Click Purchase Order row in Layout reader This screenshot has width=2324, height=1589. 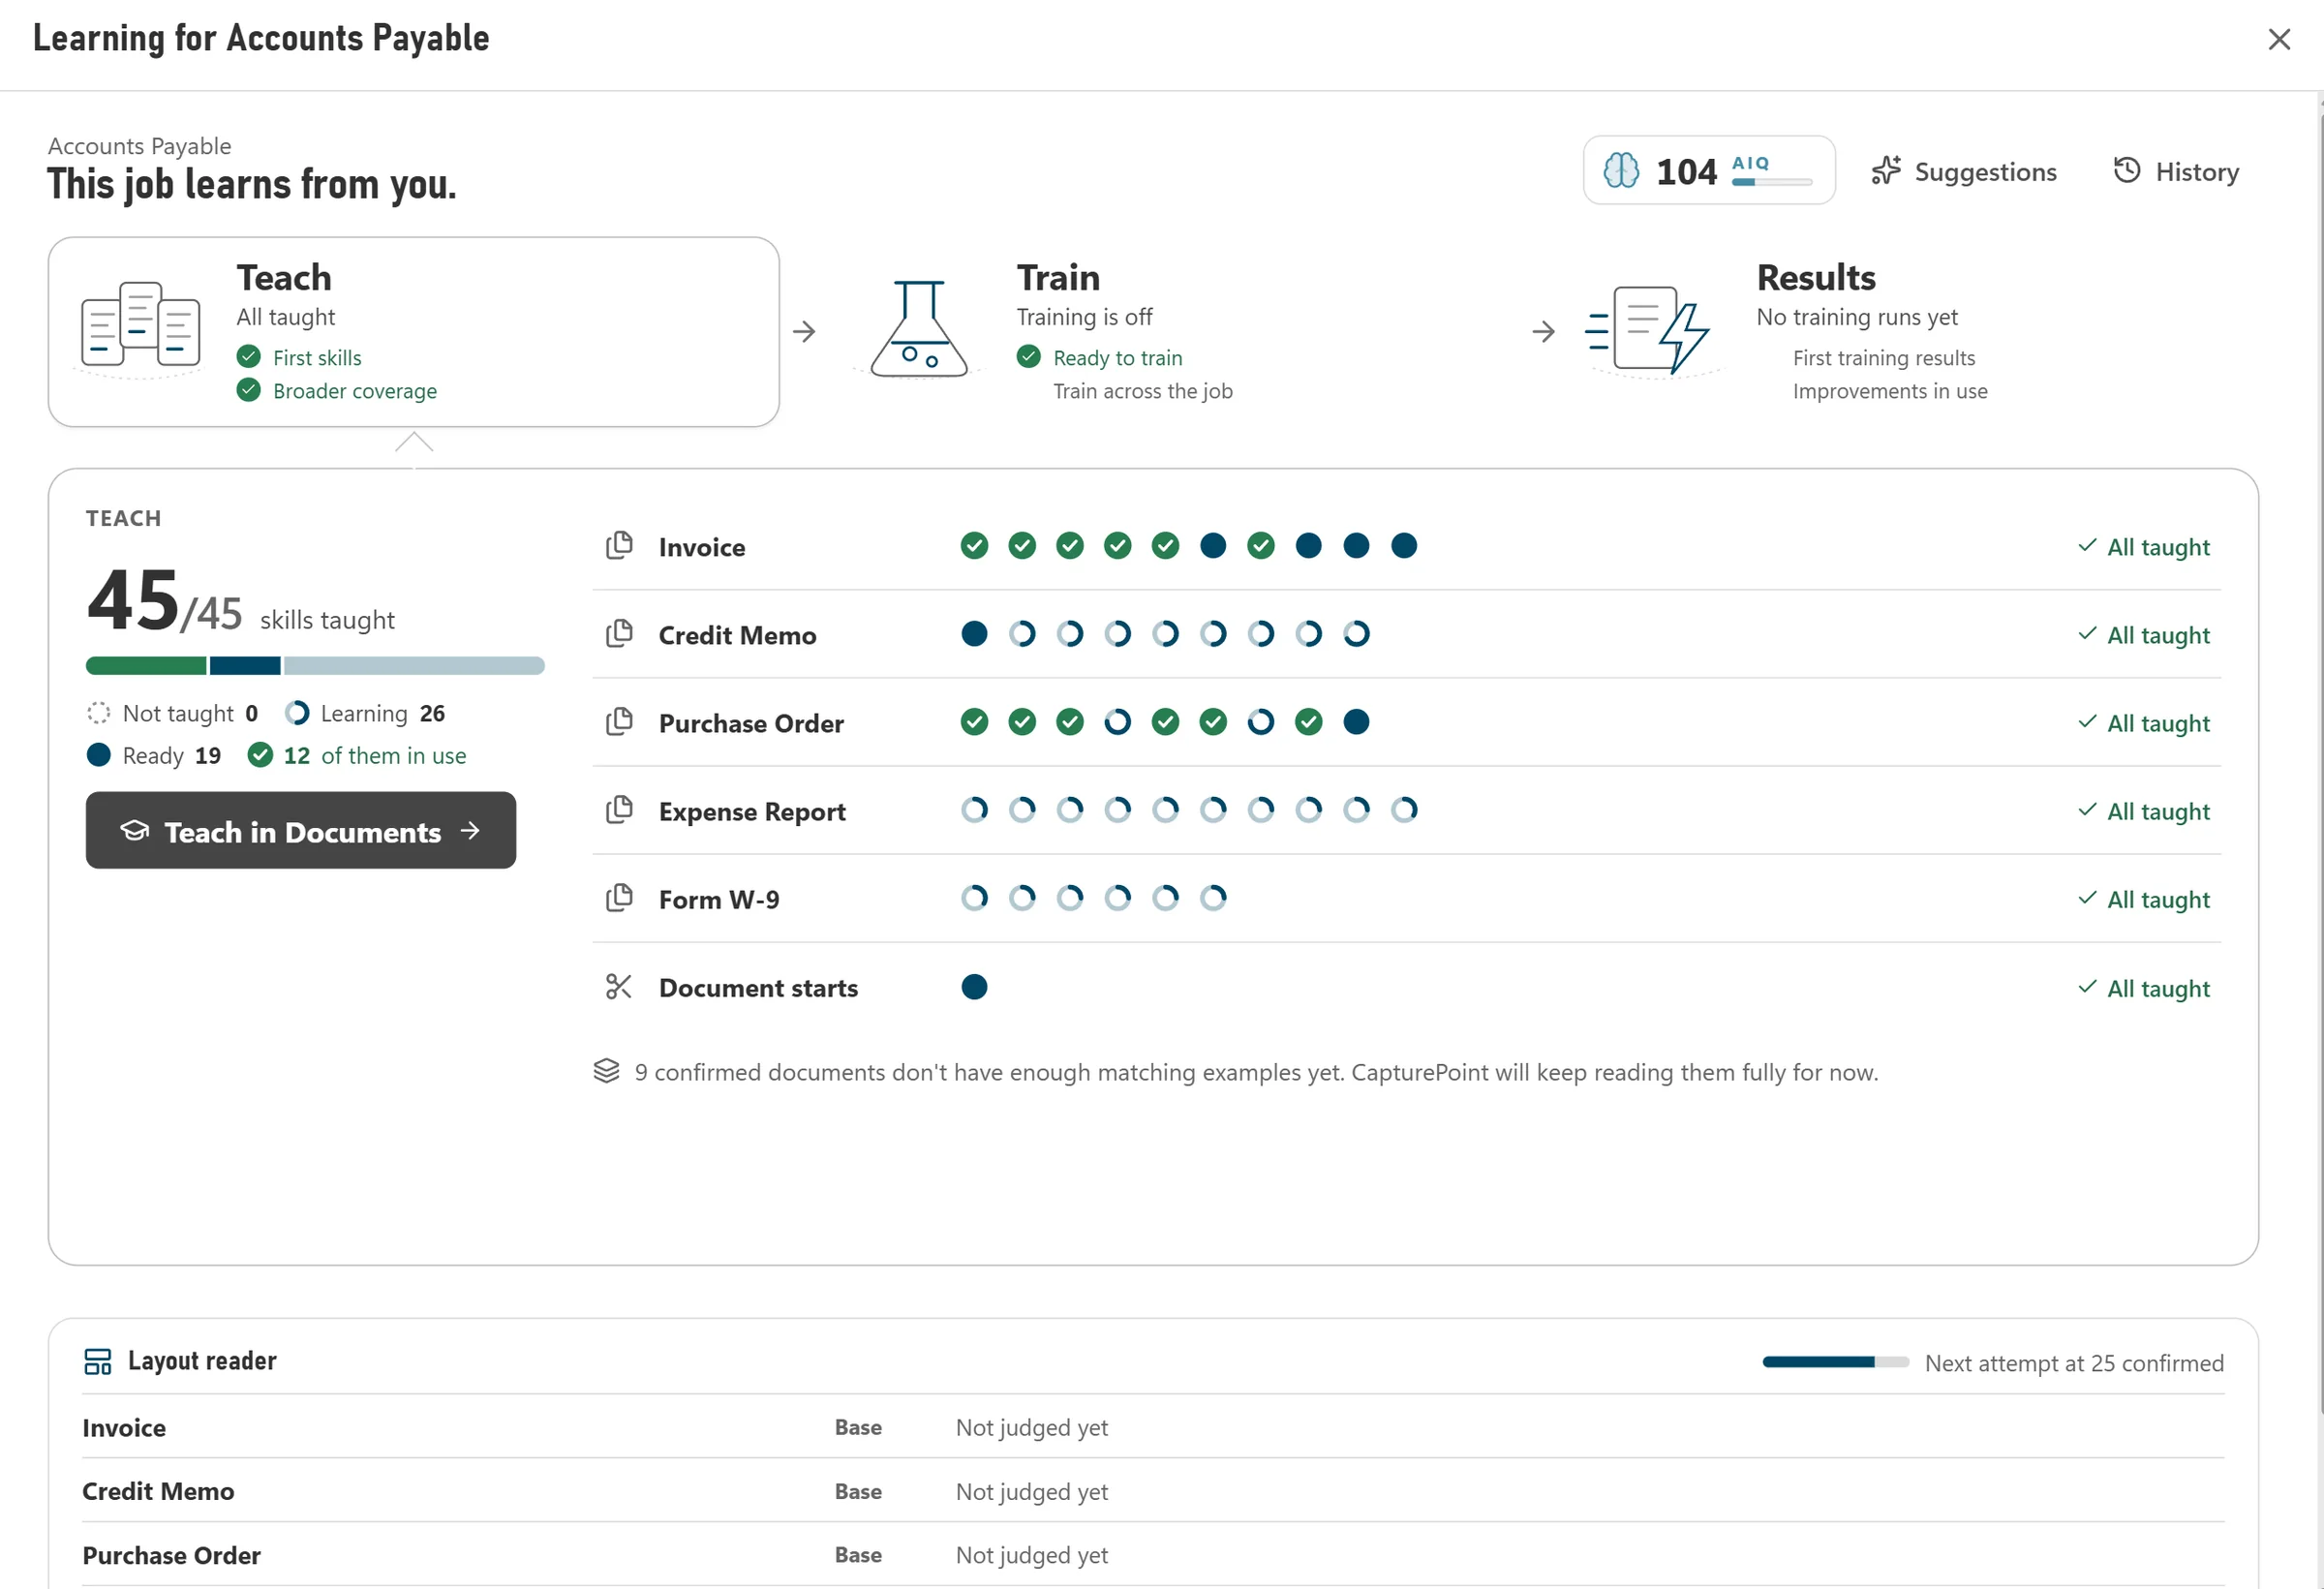pyautogui.click(x=1153, y=1555)
